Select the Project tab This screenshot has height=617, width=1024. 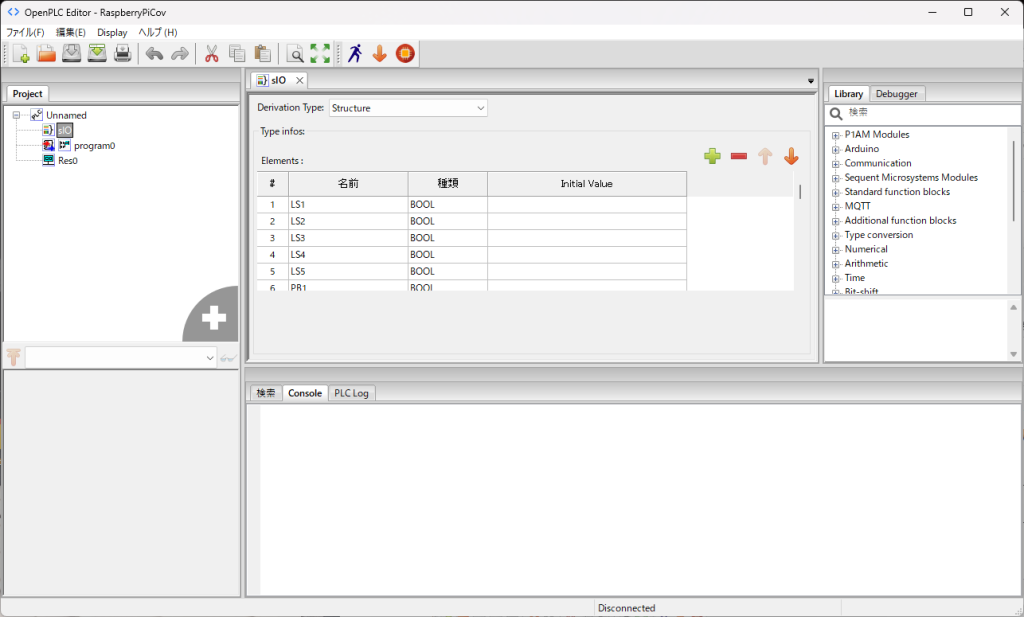tap(27, 93)
